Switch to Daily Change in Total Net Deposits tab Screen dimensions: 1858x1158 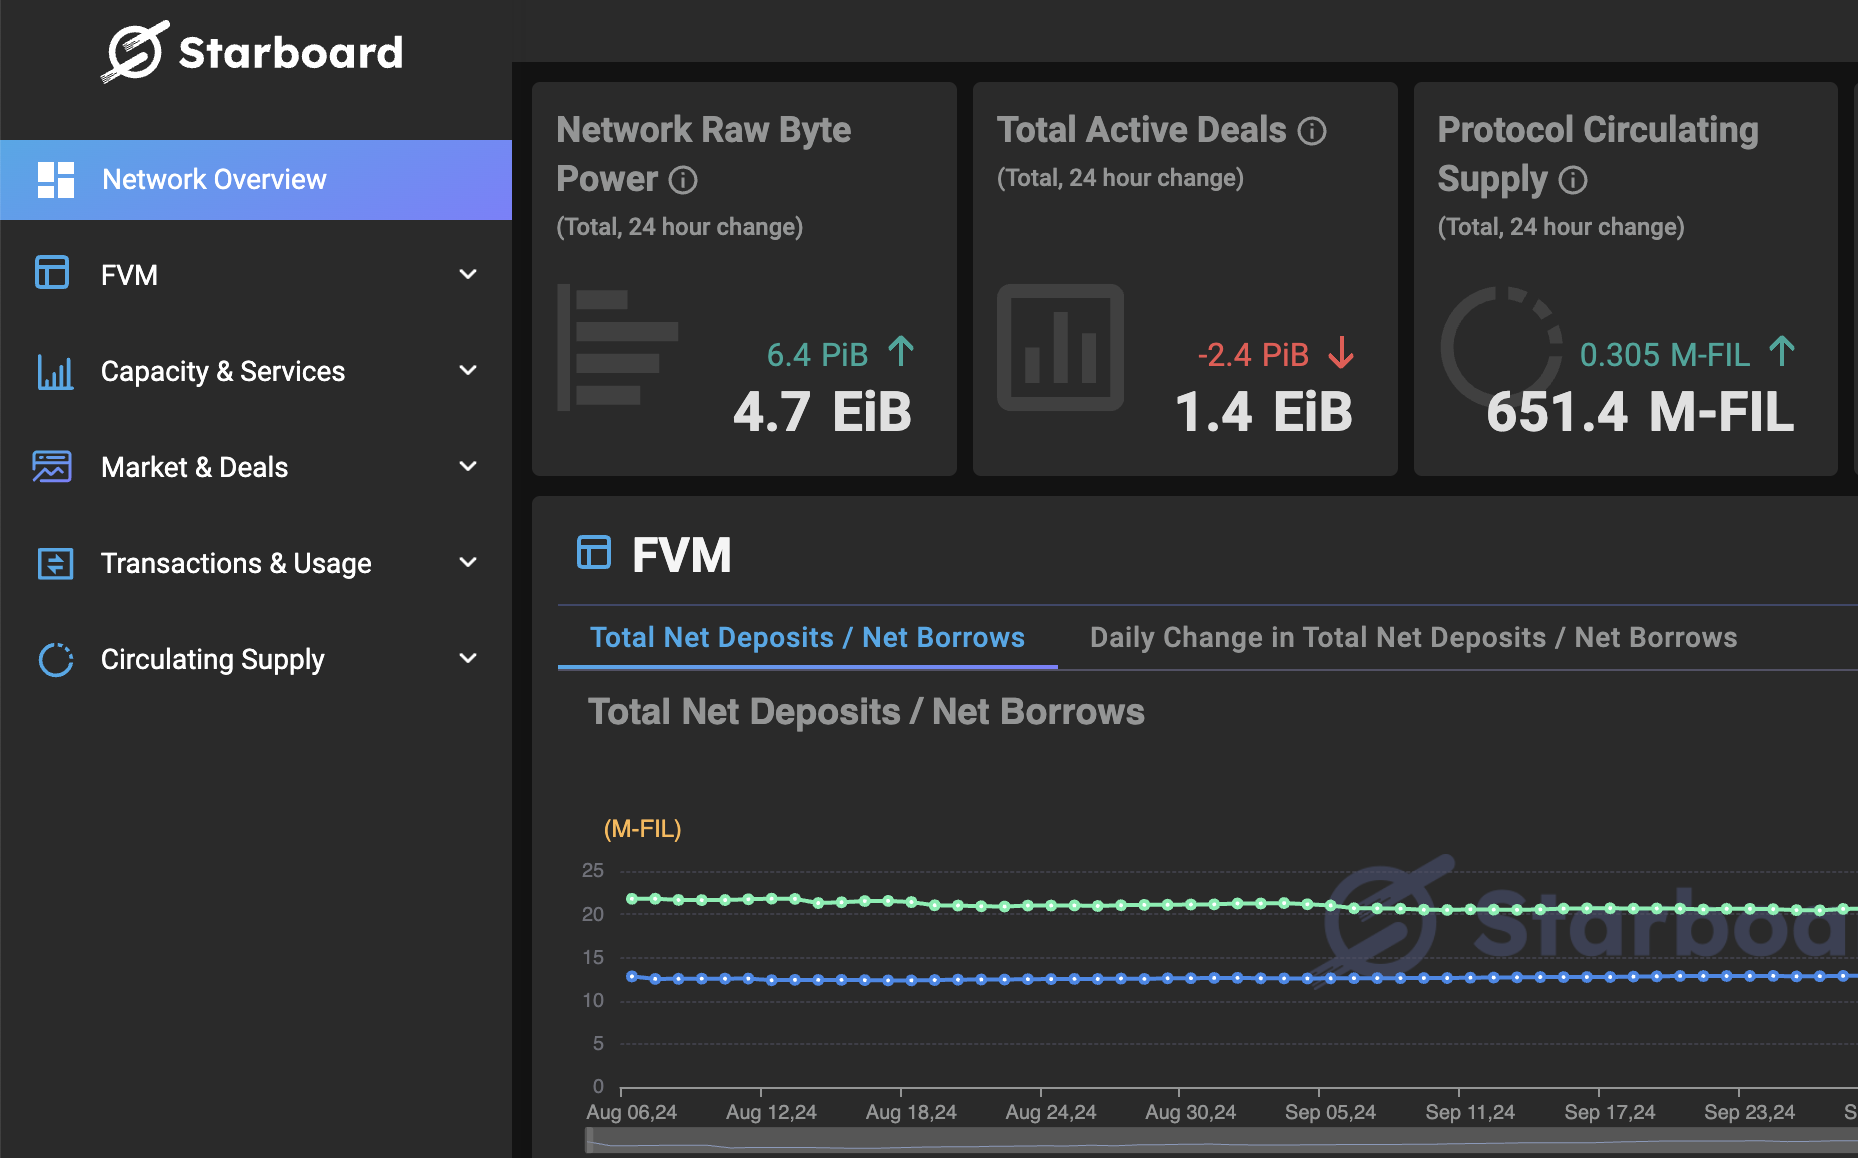point(1413,637)
